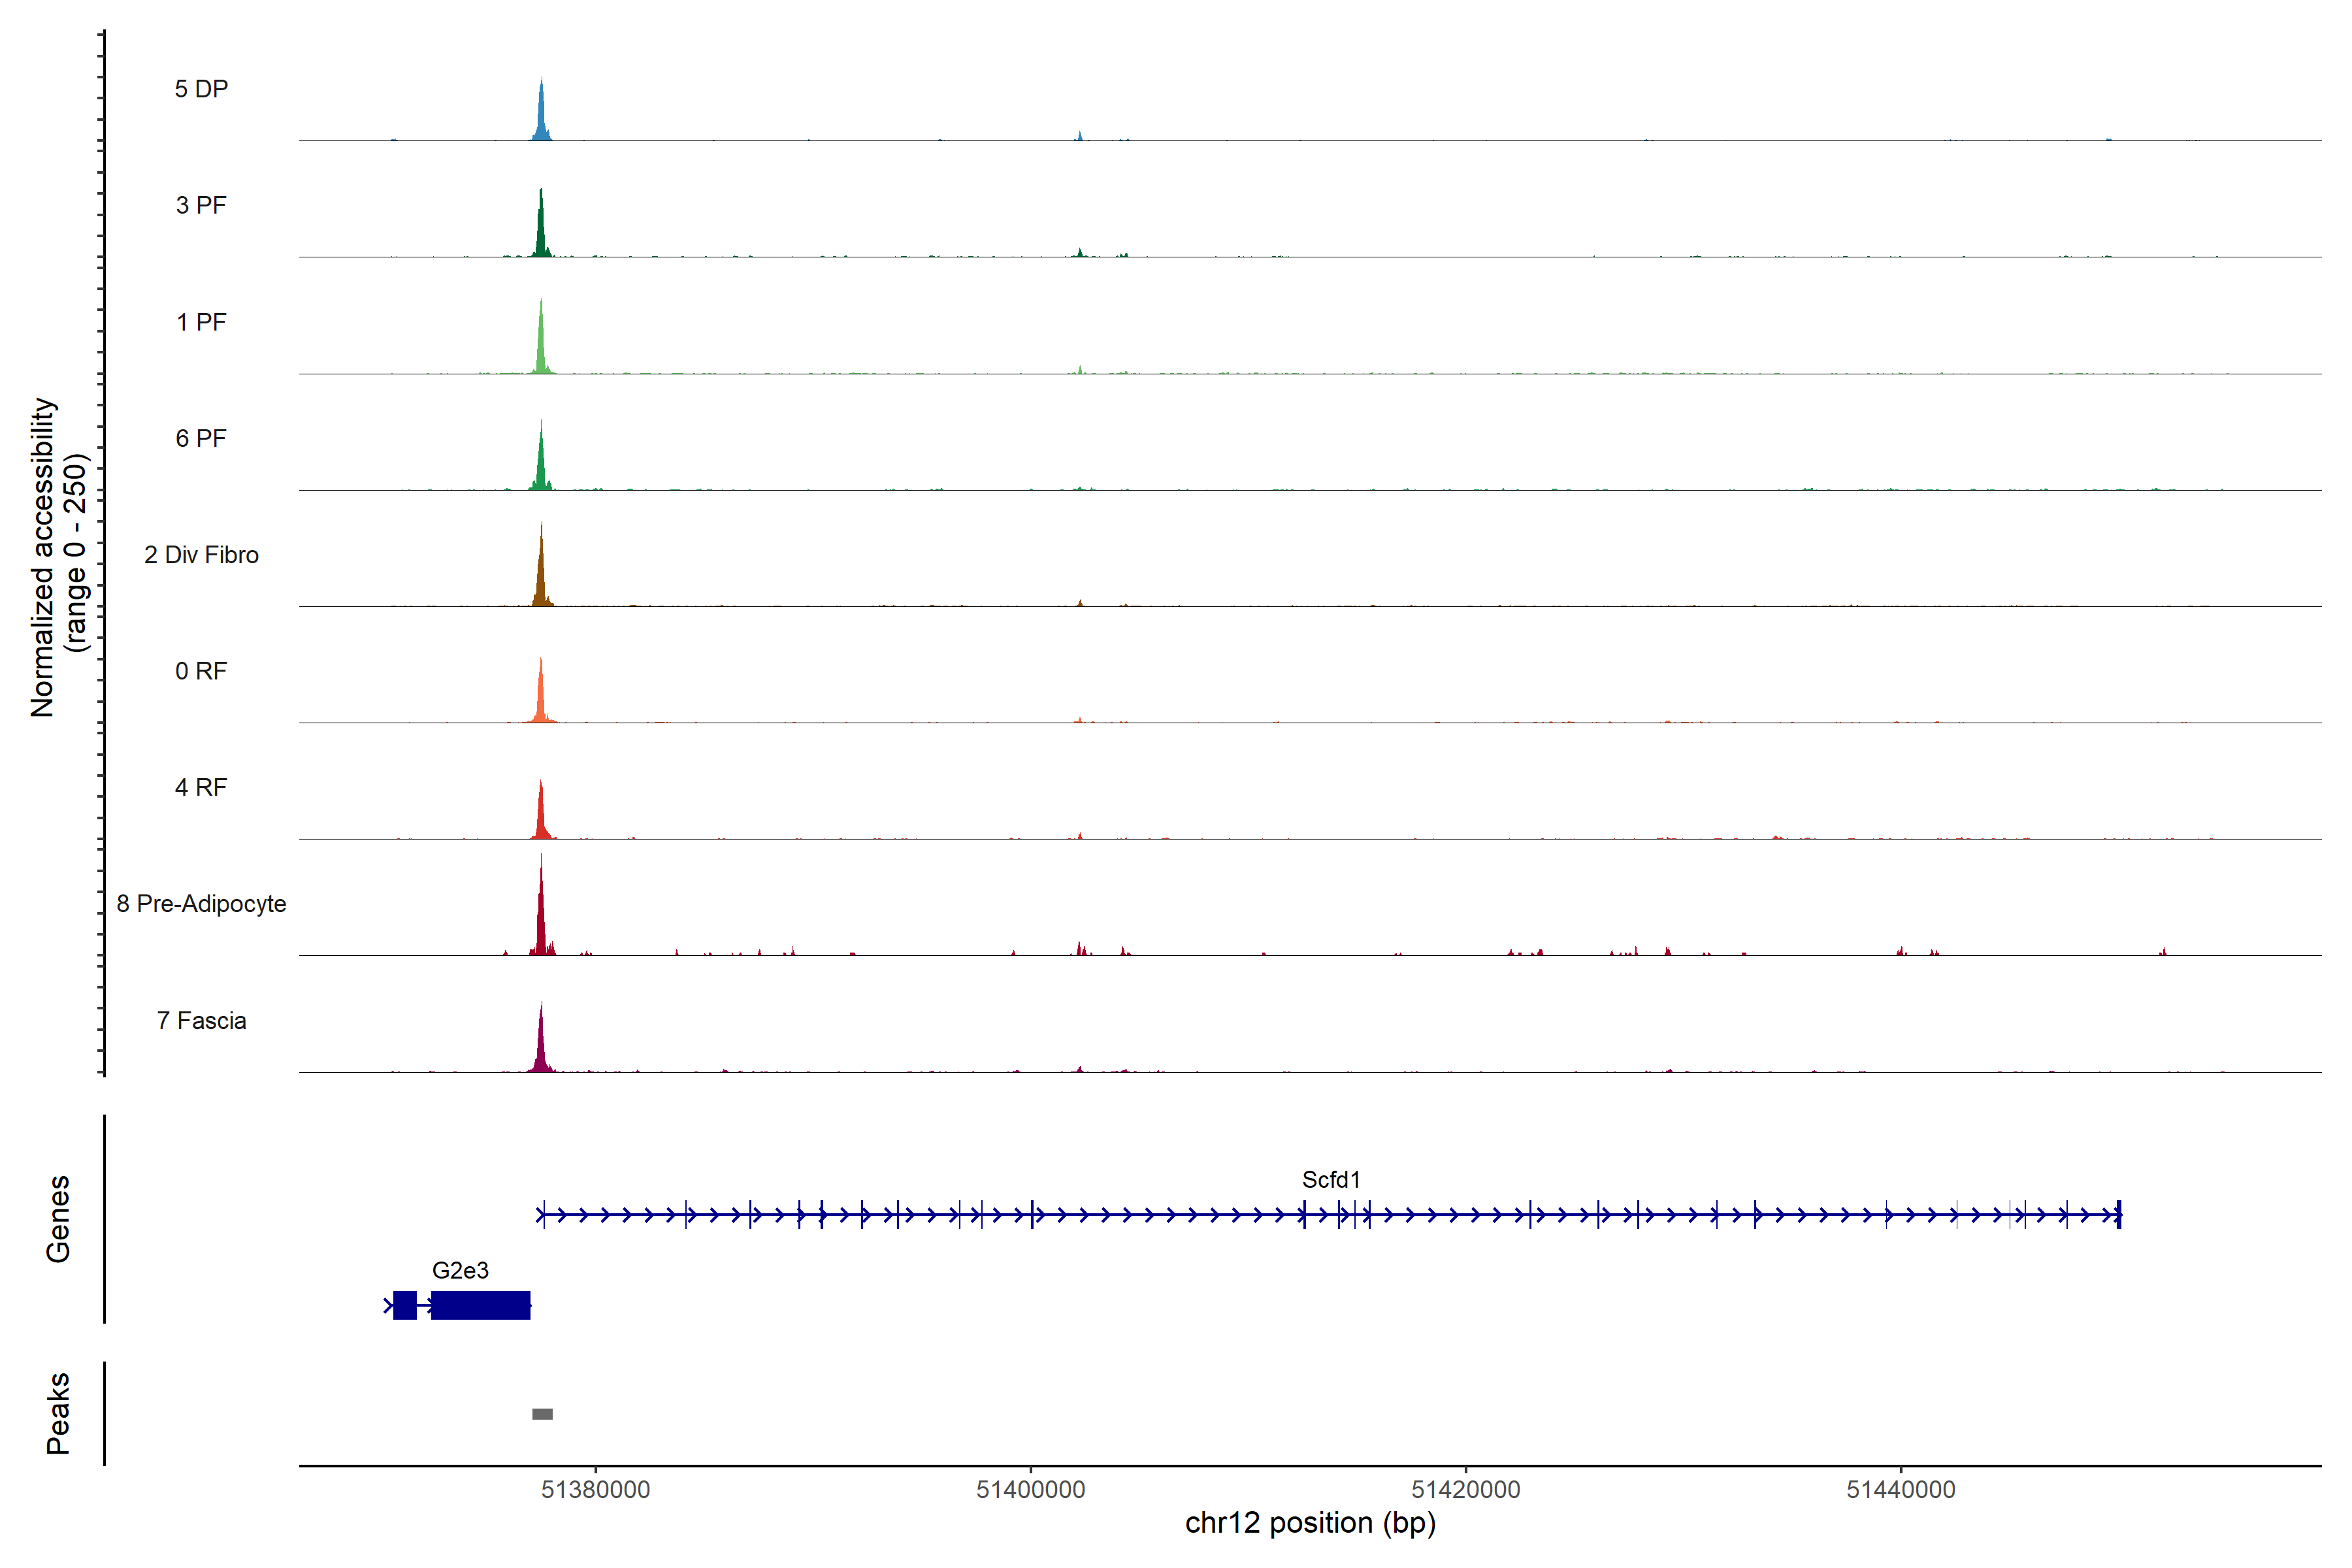The image size is (2352, 1568).
Task: Click the 4 RF track label
Action: (x=201, y=787)
